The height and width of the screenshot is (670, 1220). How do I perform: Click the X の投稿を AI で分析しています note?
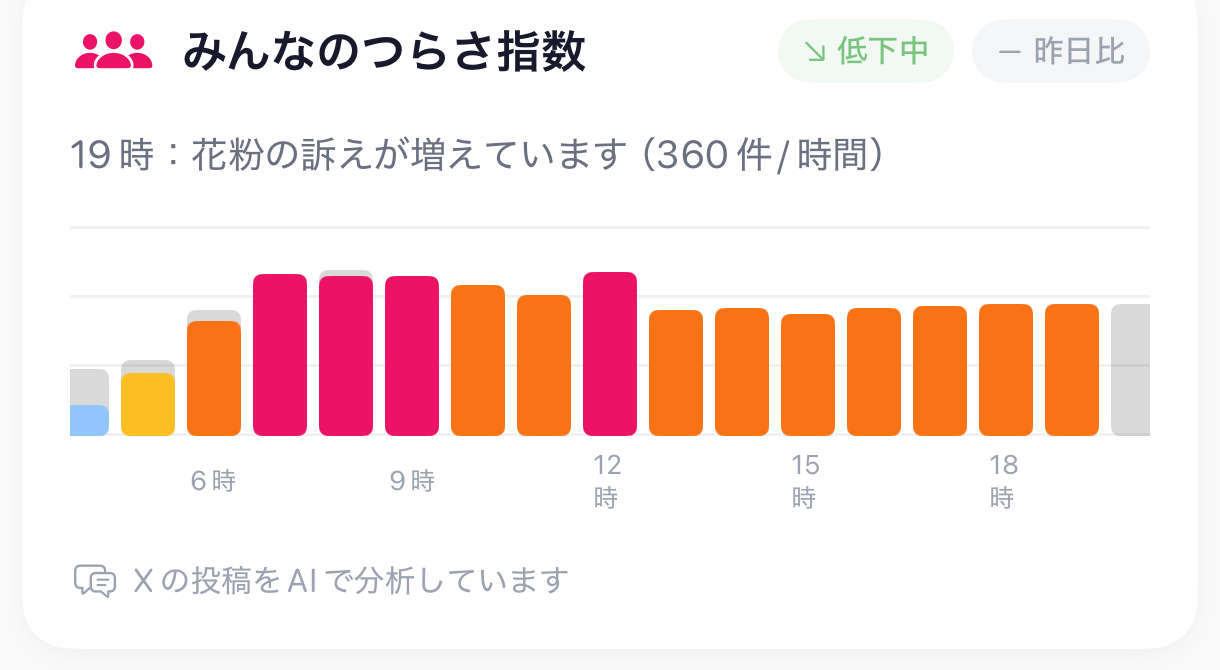coord(350,580)
